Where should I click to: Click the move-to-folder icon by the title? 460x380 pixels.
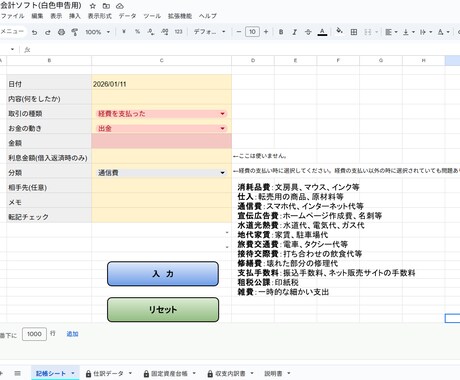pos(106,6)
